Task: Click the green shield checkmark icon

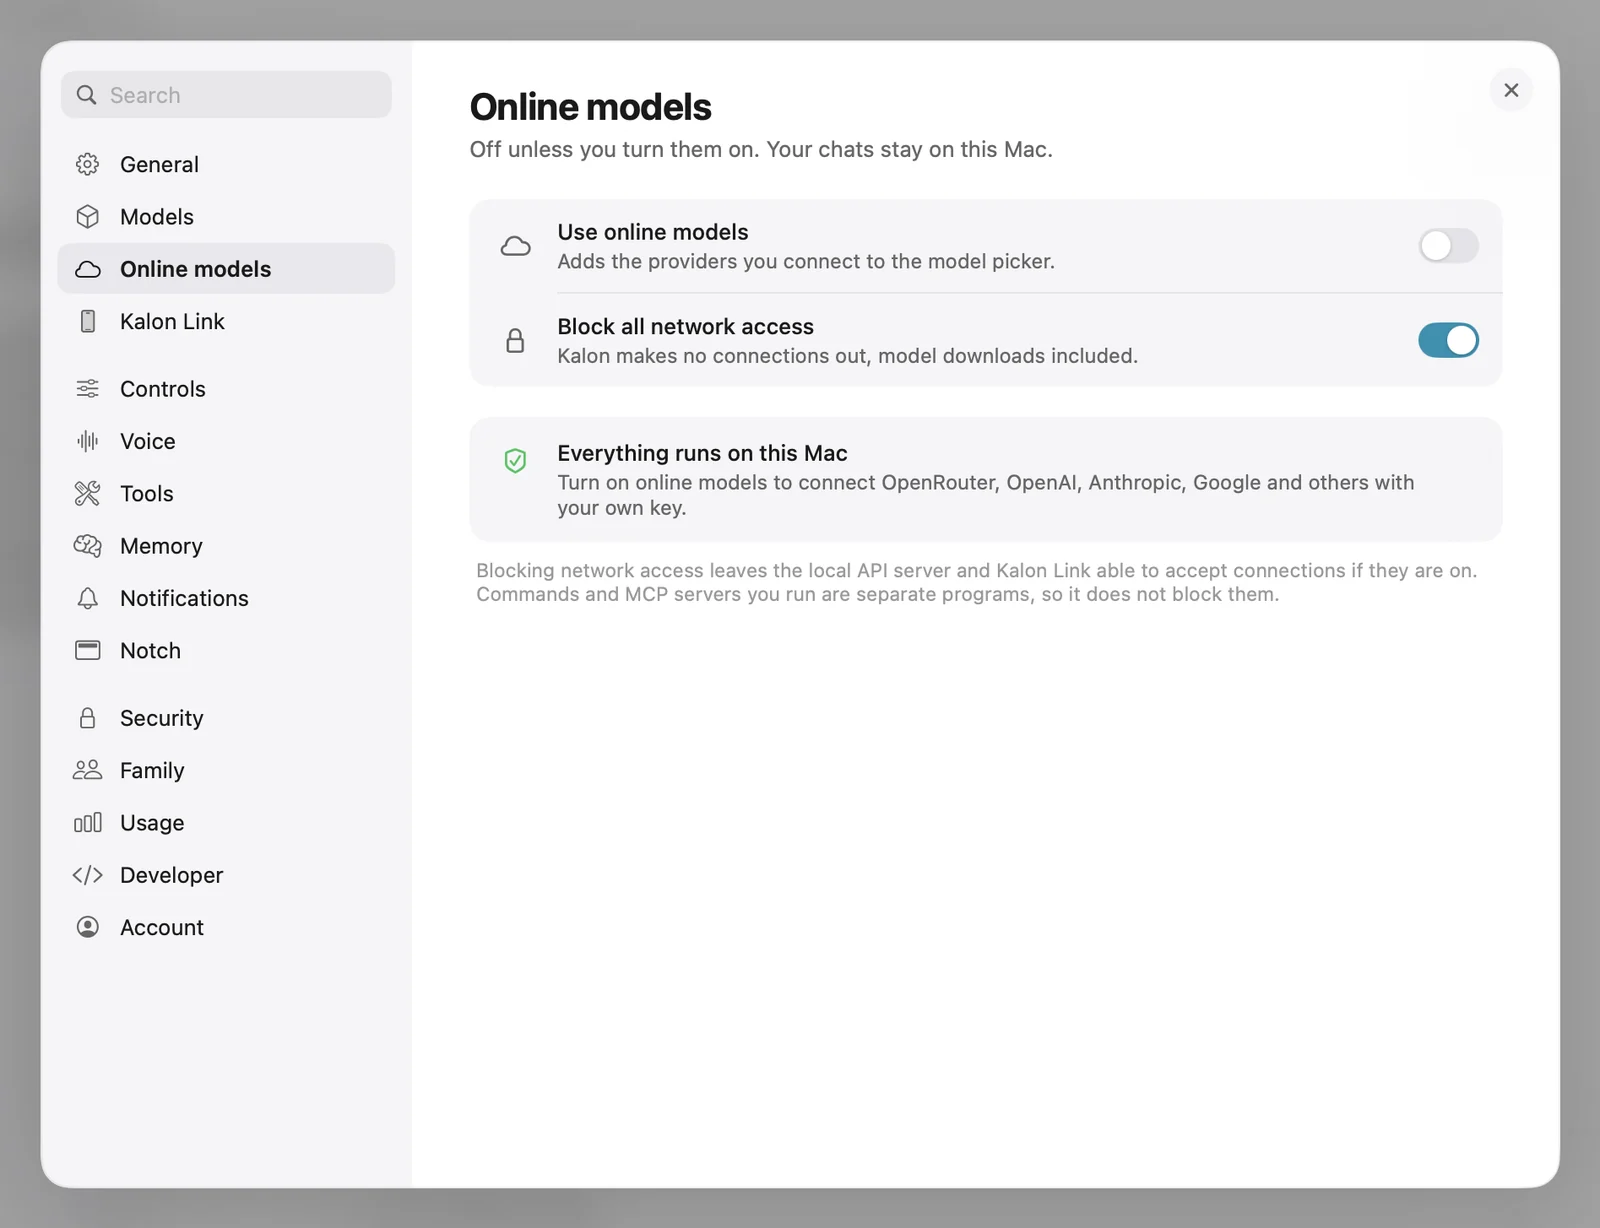Action: [x=515, y=460]
